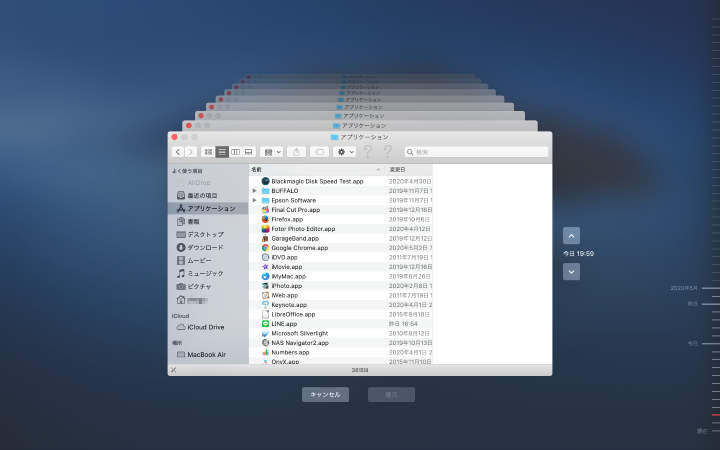The image size is (720, 450).
Task: Select Blackmagic Disk Speed Test.app icon
Action: coord(265,181)
